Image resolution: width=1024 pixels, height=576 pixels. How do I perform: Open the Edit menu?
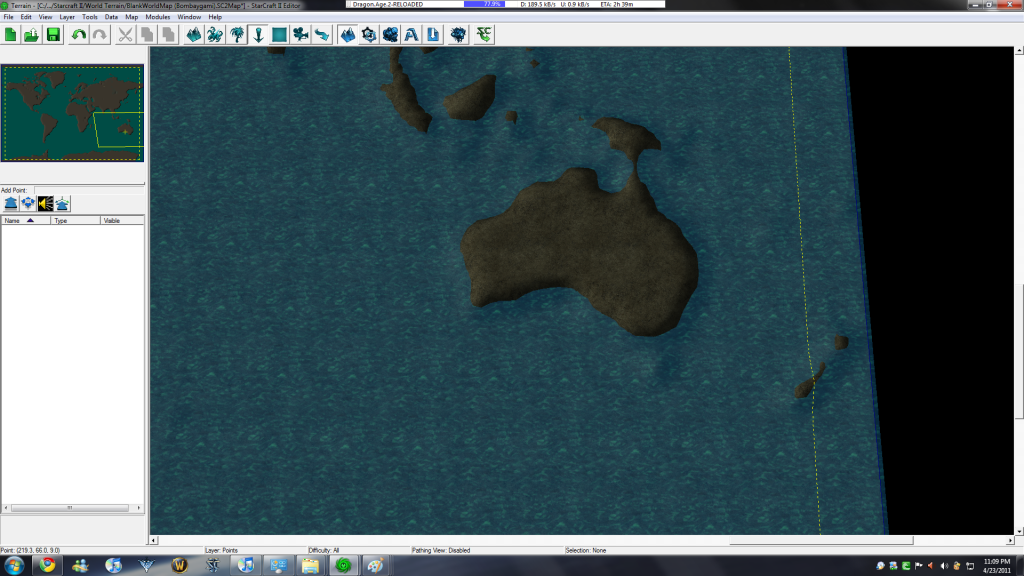coord(26,17)
